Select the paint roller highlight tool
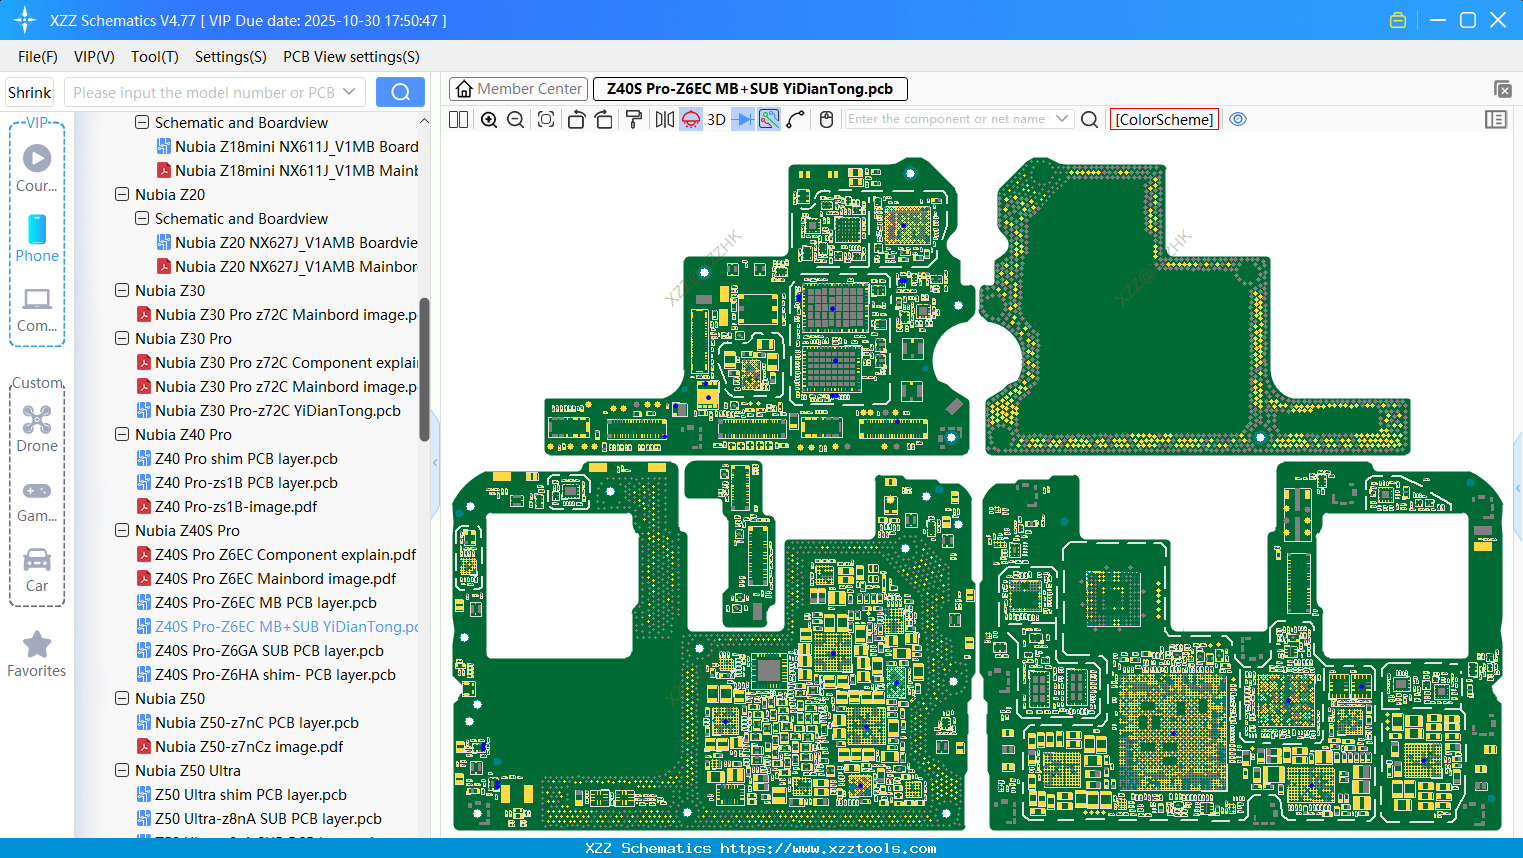 [x=634, y=120]
